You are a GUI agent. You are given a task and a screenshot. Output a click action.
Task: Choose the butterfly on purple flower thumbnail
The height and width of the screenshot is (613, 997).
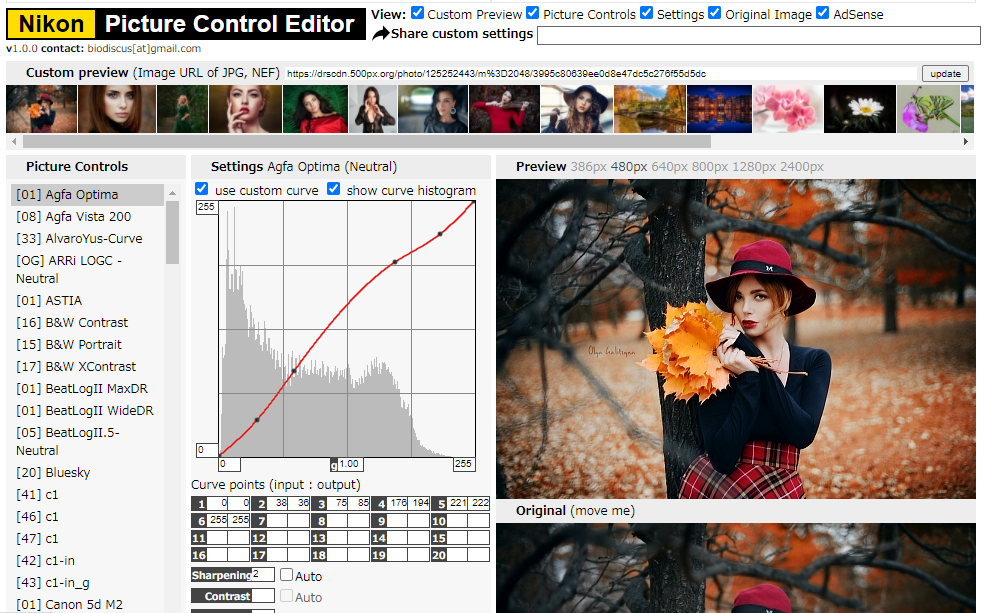[928, 109]
